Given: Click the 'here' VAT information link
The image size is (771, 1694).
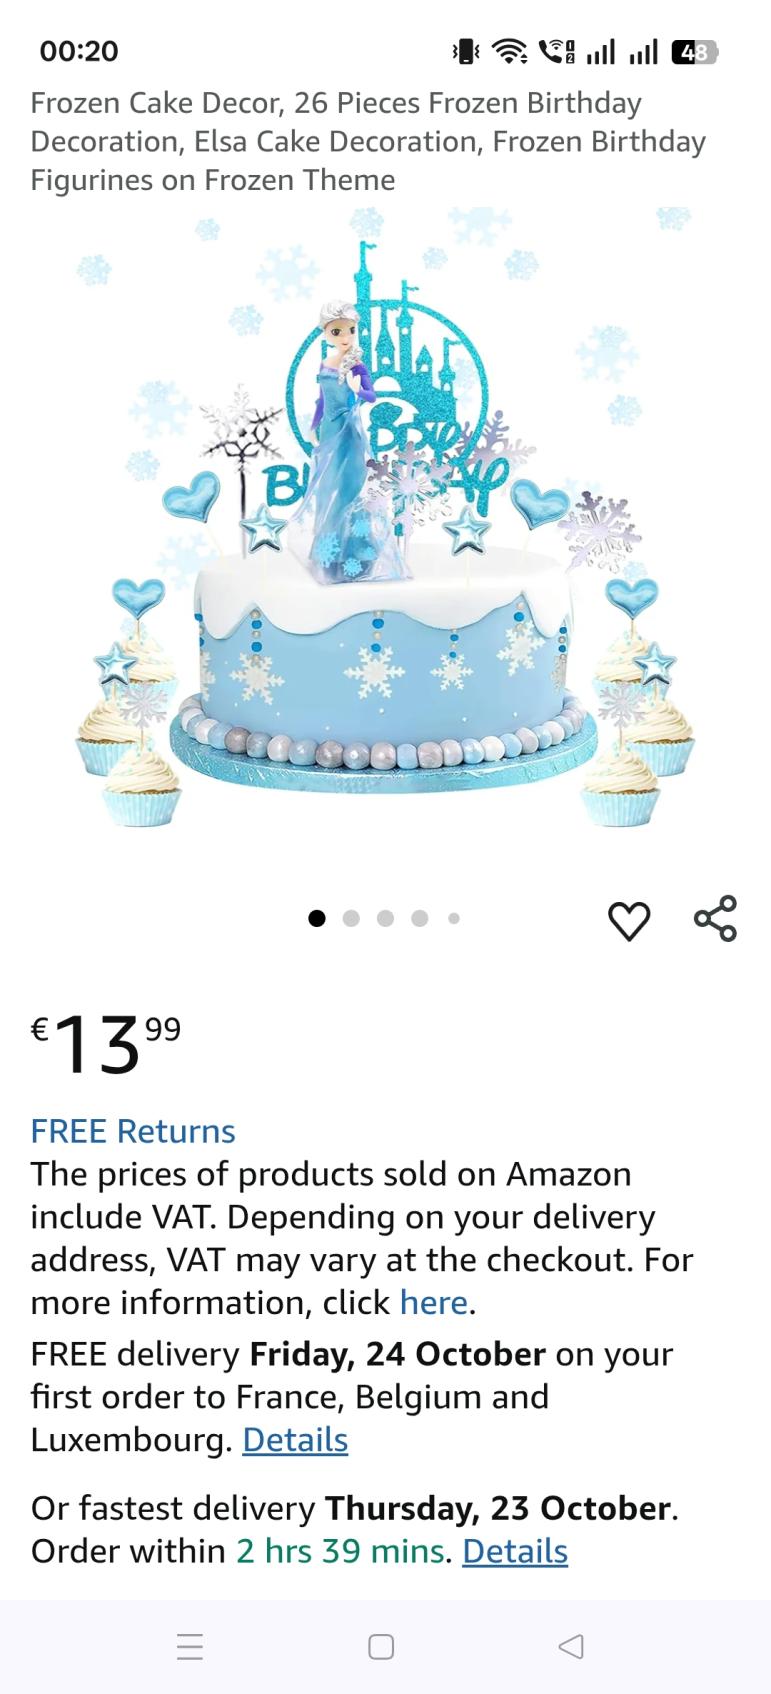Looking at the screenshot, I should [x=433, y=1302].
